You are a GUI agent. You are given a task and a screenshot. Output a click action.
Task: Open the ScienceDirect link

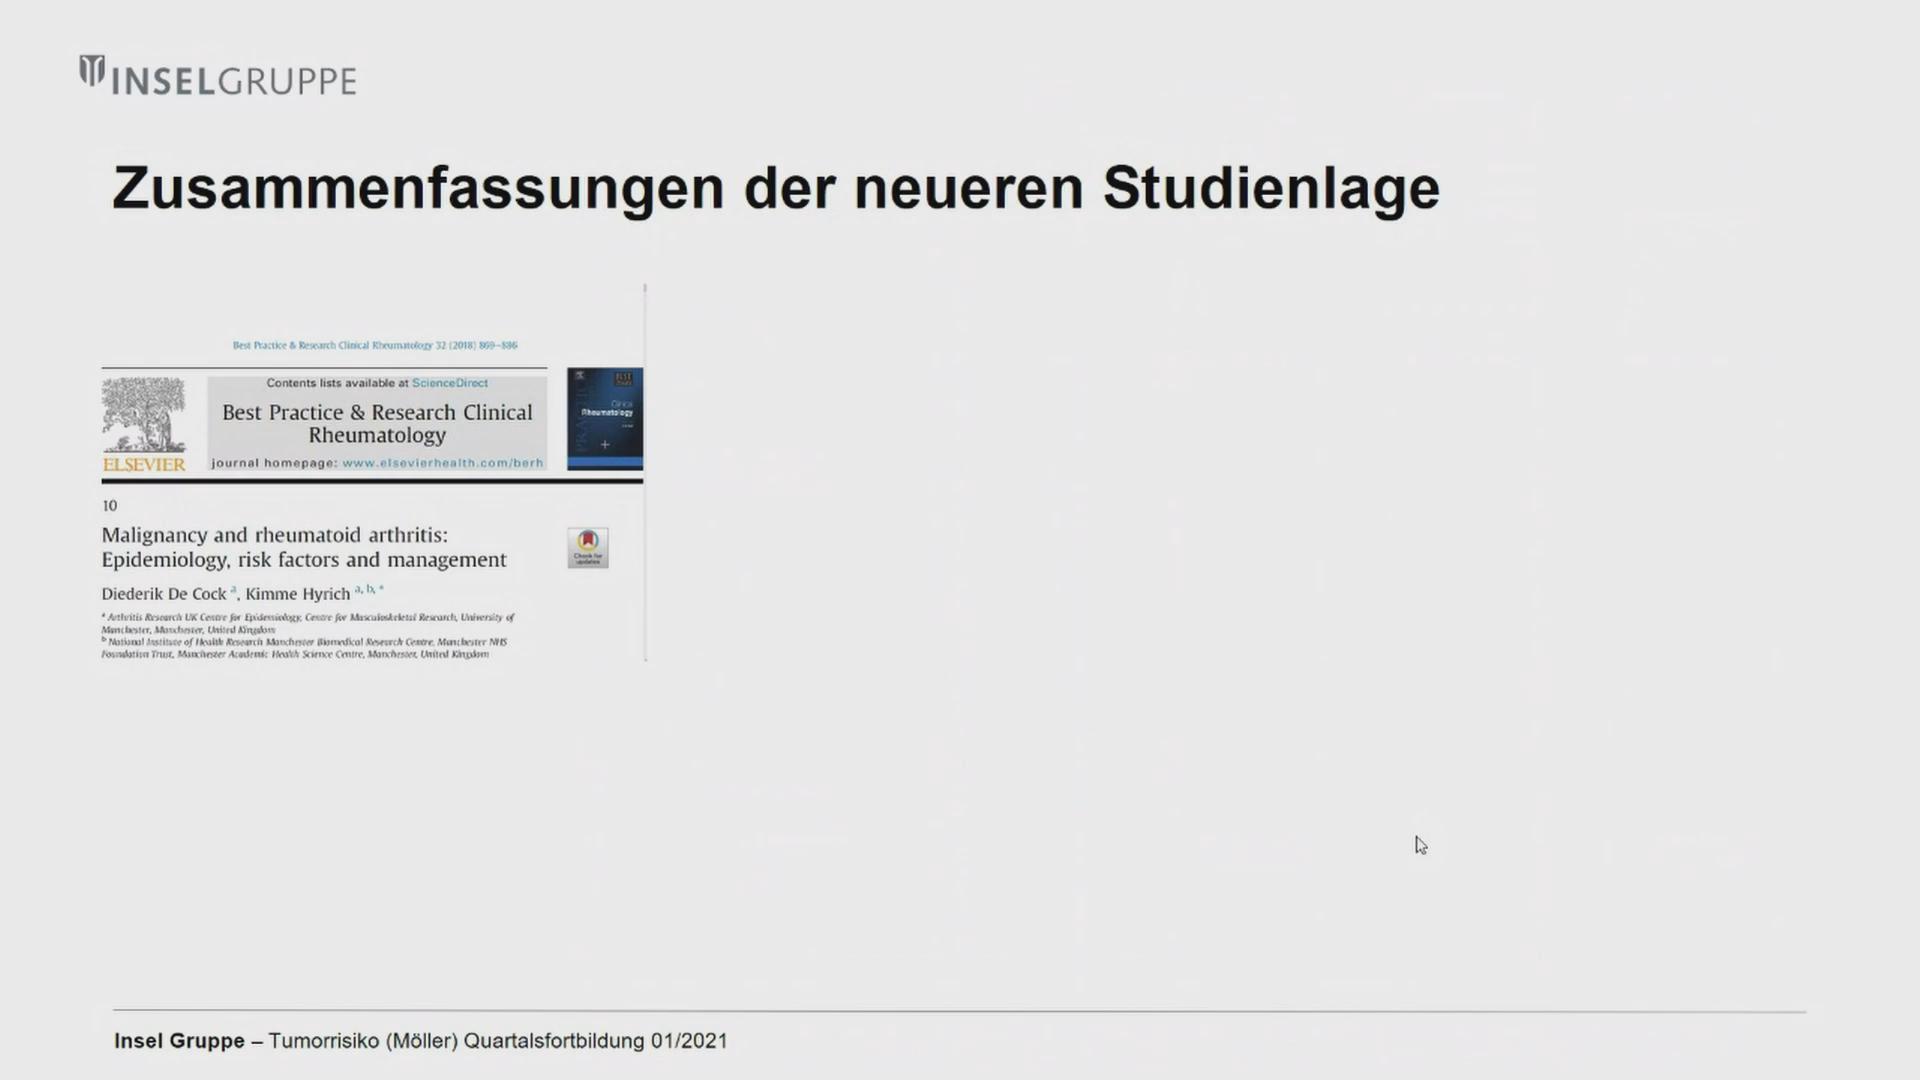tap(450, 383)
